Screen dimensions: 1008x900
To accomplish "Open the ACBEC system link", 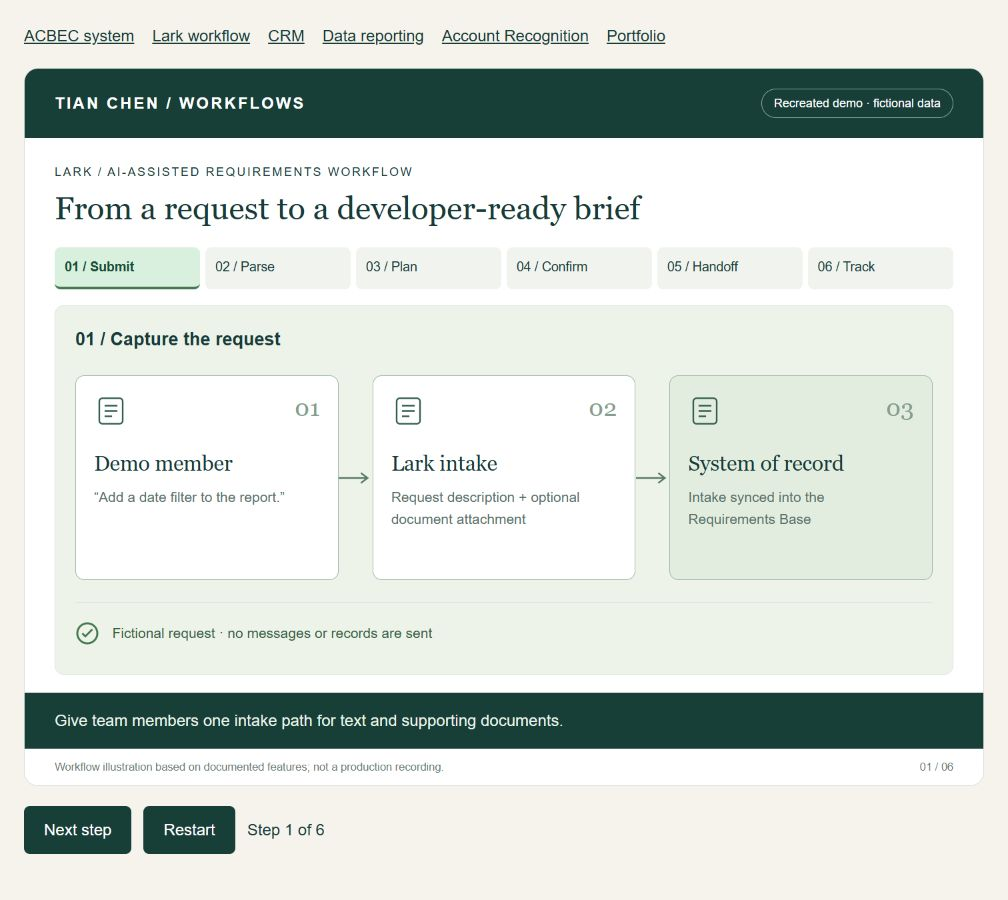I will pos(79,36).
